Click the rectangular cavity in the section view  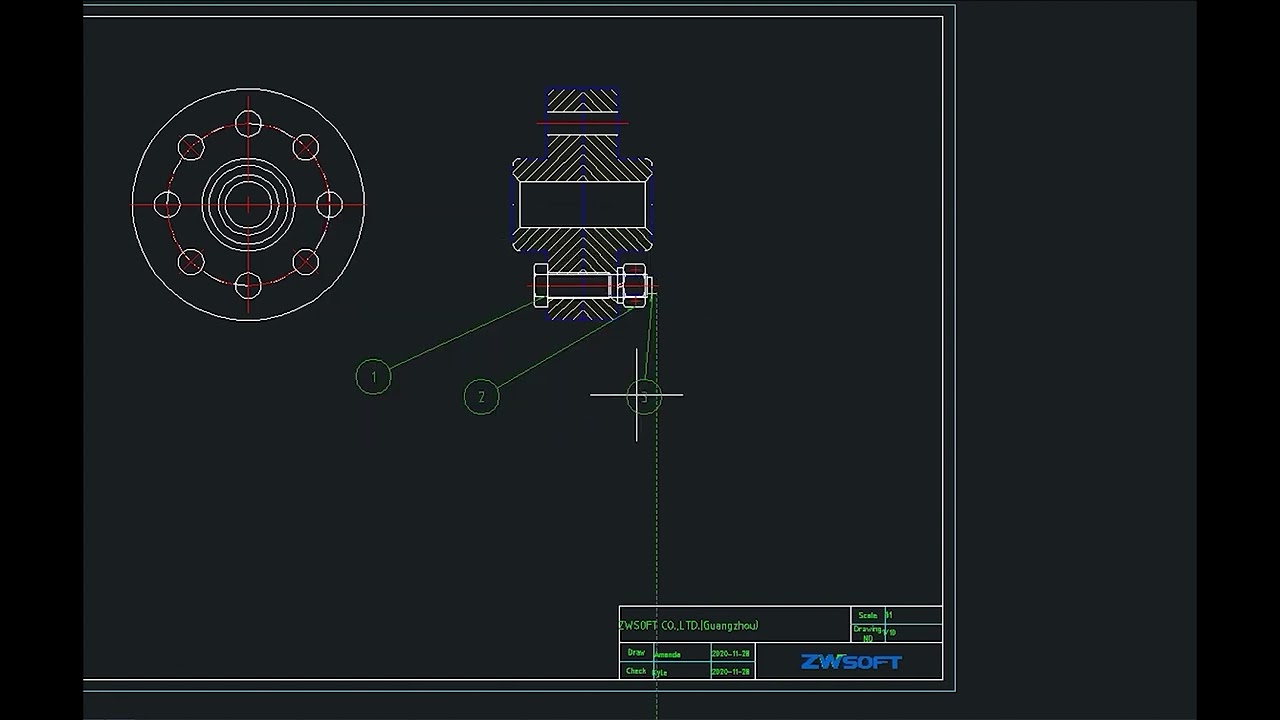(x=583, y=204)
